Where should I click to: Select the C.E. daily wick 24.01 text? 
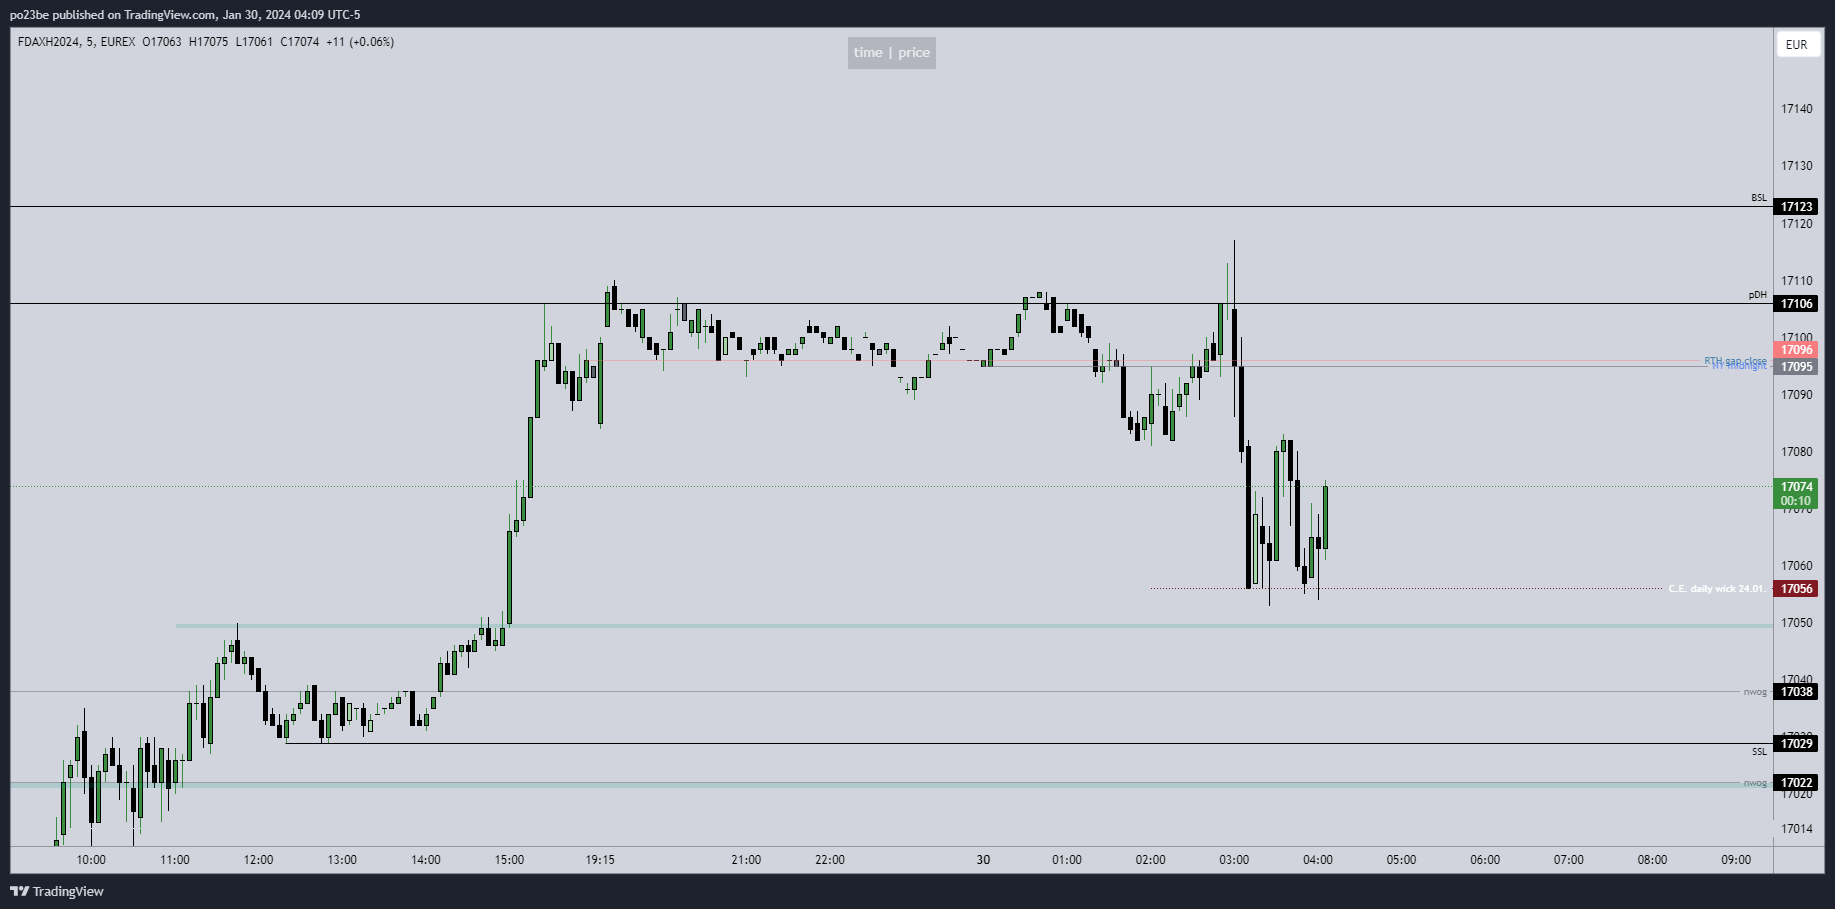1715,589
